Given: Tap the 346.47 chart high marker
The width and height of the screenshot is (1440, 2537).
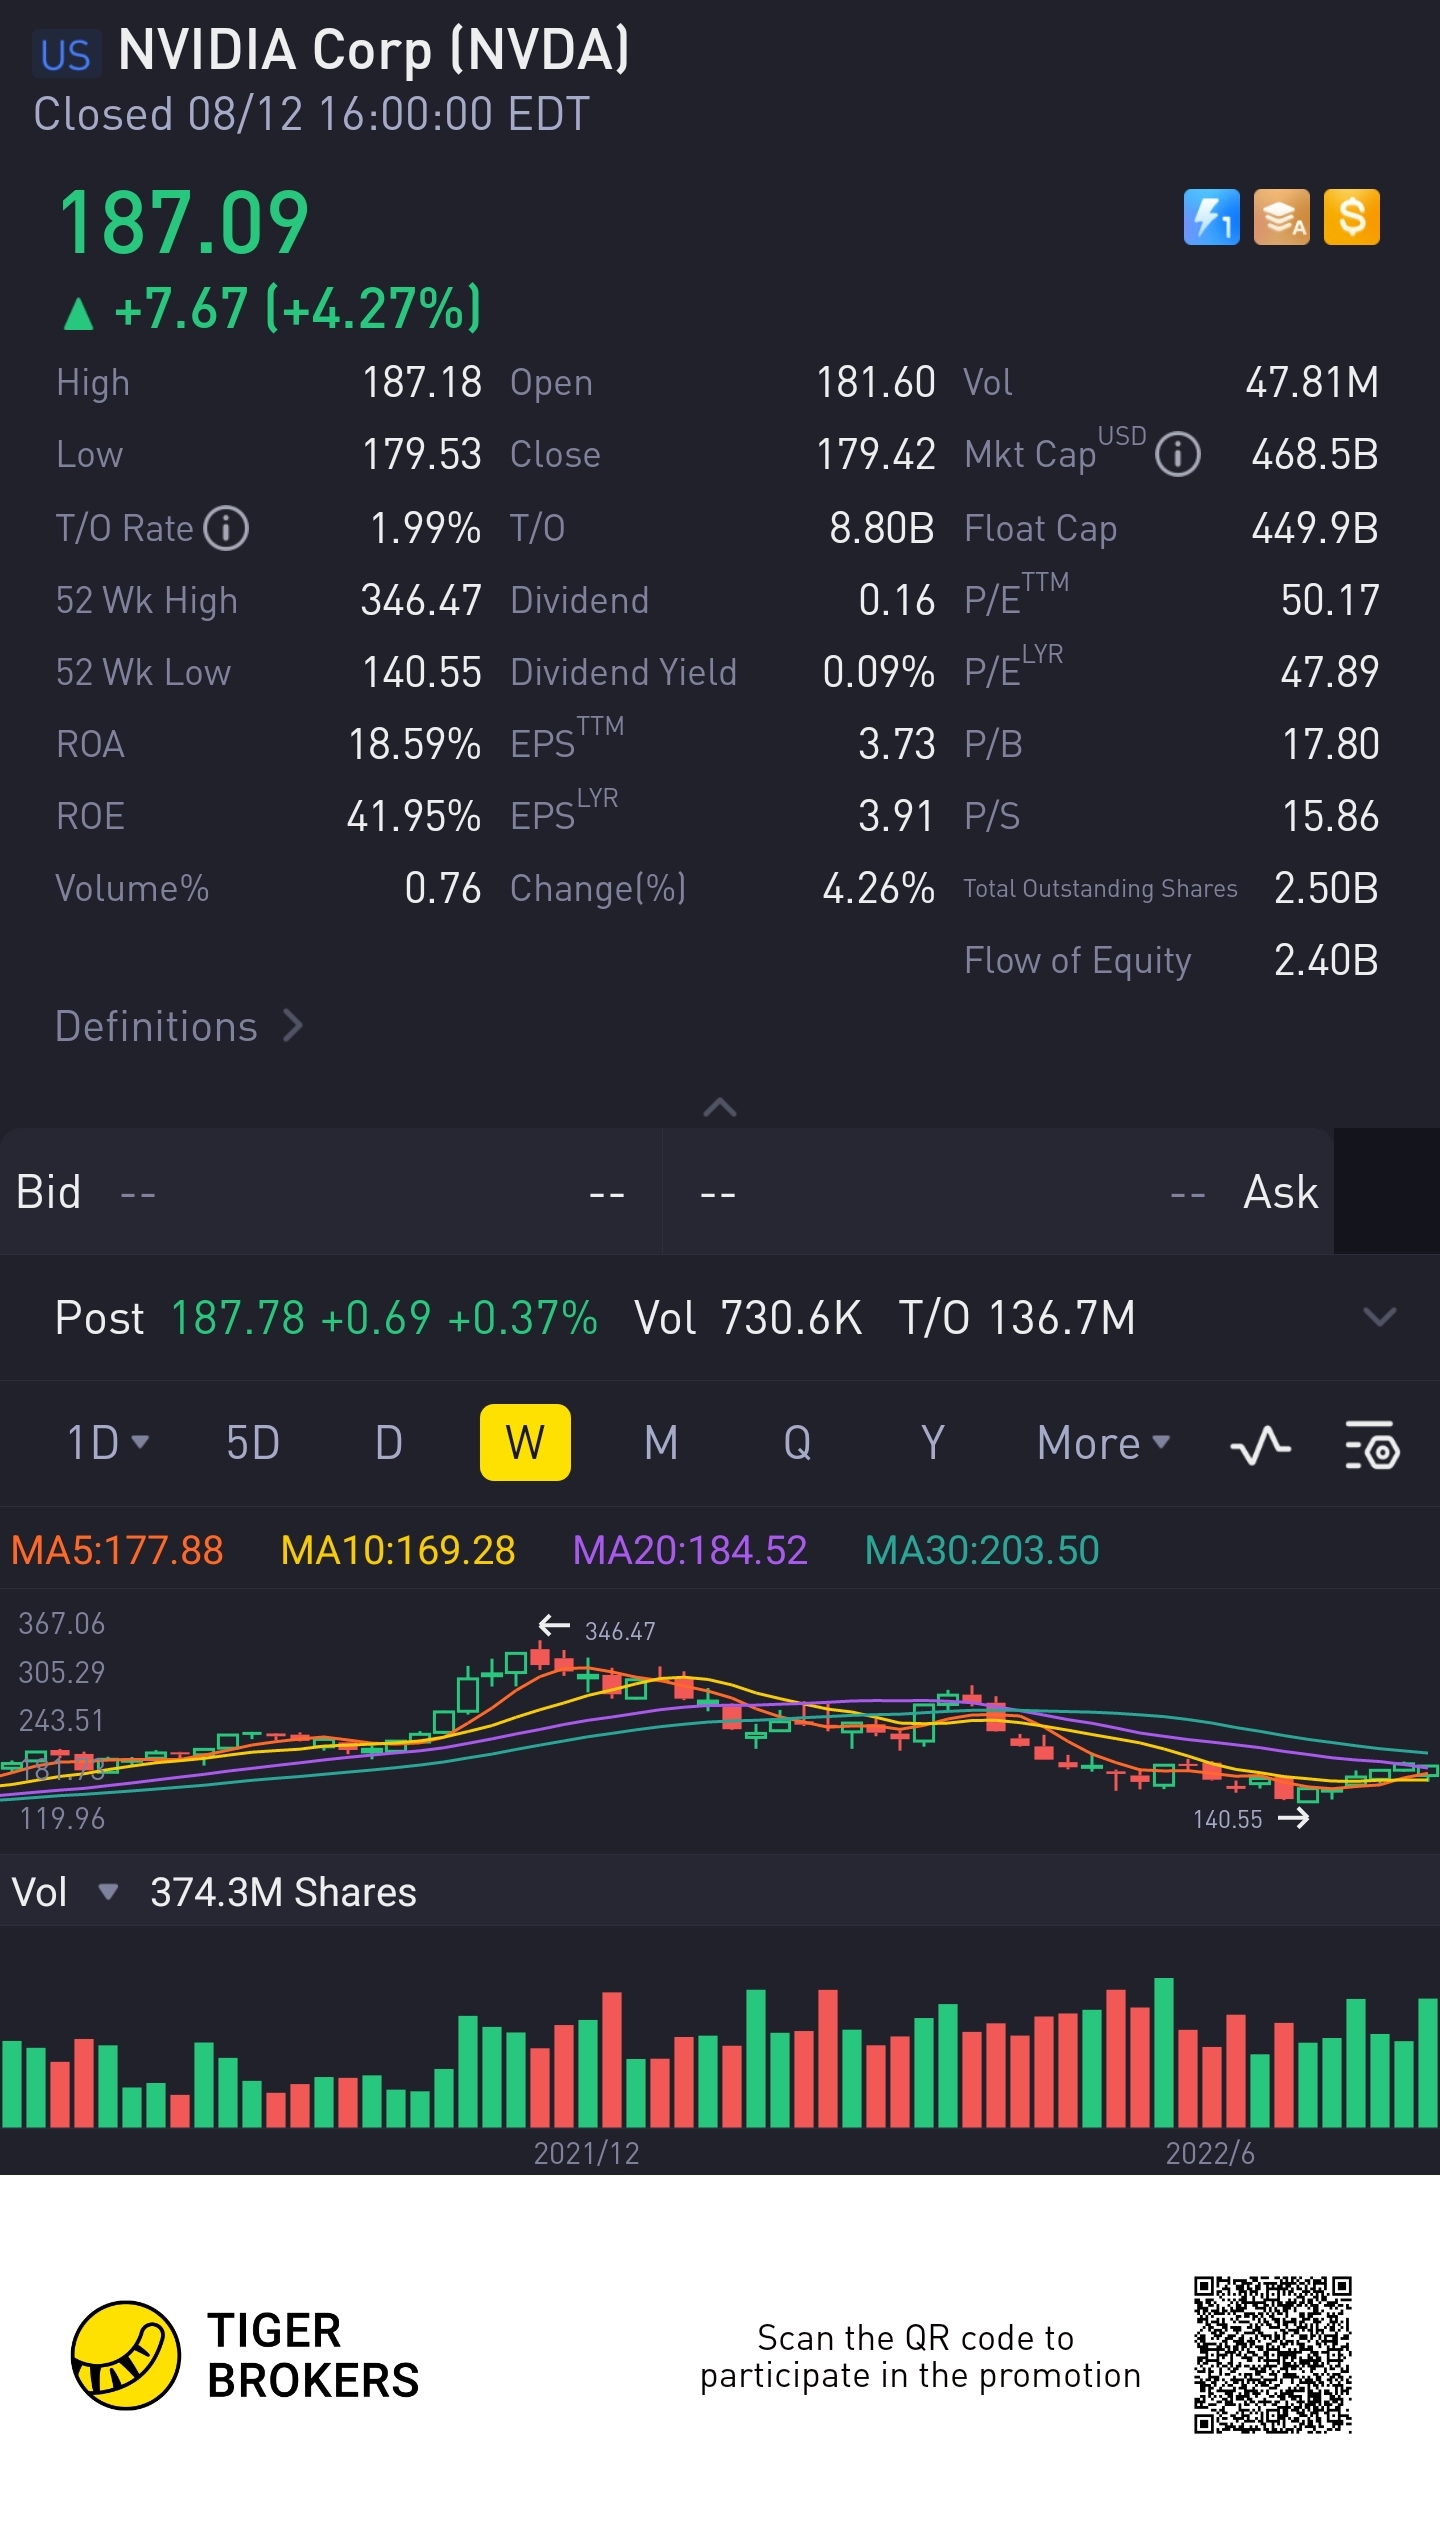Looking at the screenshot, I should point(620,1631).
